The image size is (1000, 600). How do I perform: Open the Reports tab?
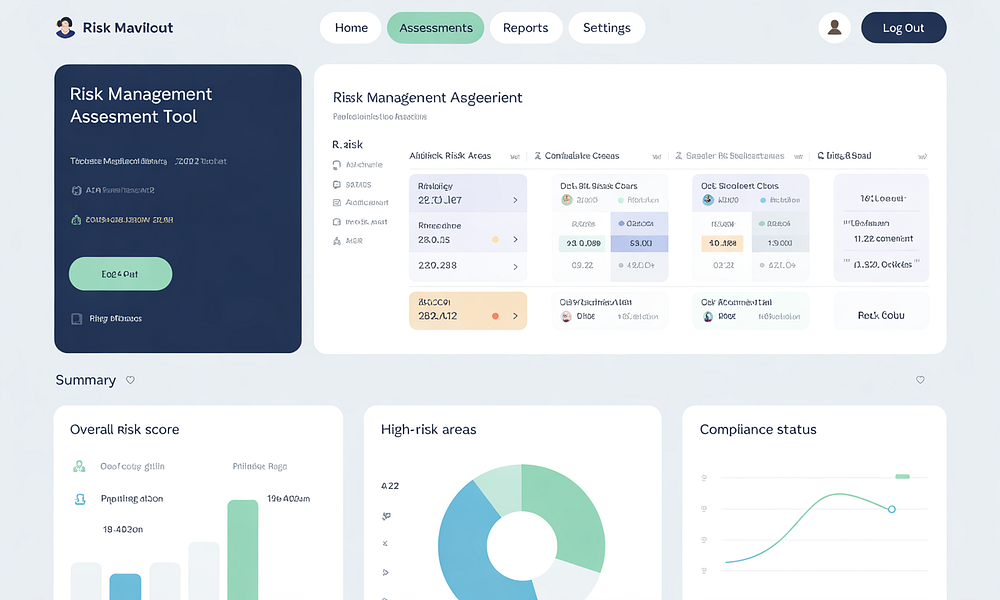pos(525,28)
